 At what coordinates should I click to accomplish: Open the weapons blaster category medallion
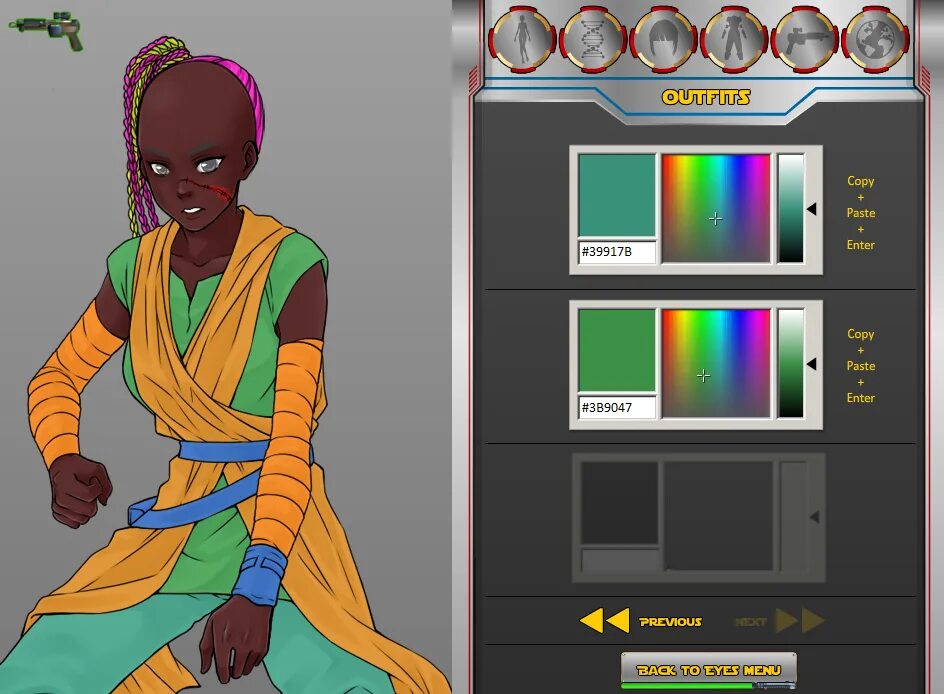[804, 39]
